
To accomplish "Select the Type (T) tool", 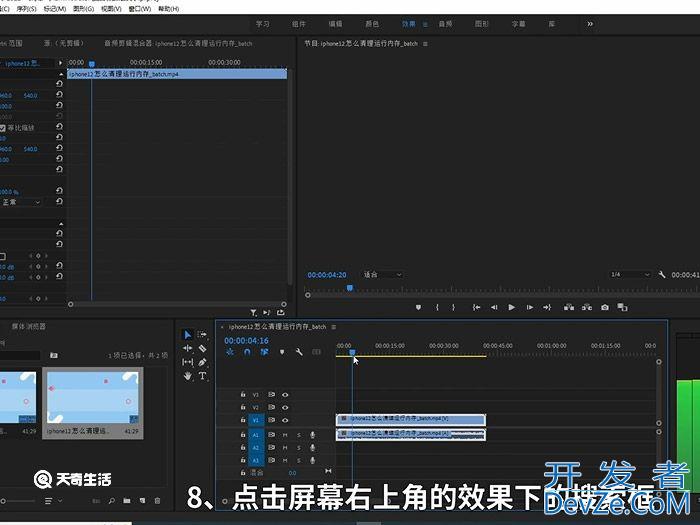I will [x=202, y=376].
